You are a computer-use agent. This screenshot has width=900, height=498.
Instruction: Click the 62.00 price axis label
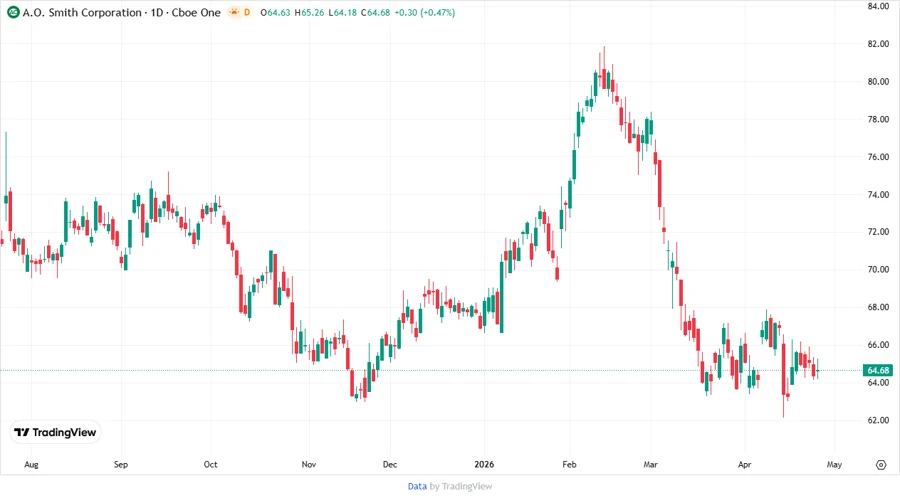click(x=878, y=420)
